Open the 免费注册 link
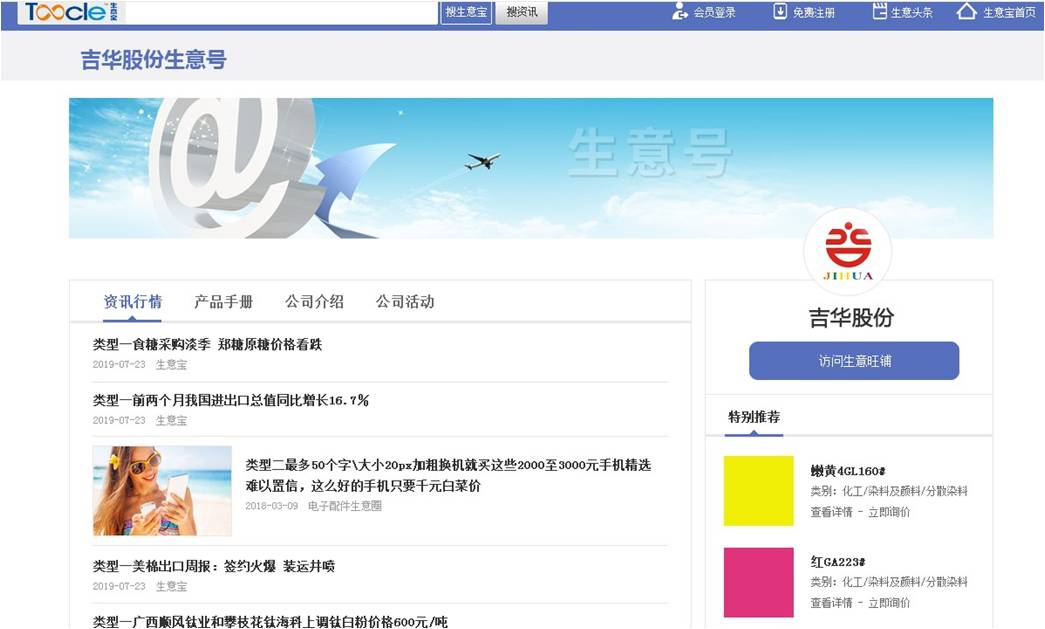This screenshot has height=629, width=1045. coord(814,13)
